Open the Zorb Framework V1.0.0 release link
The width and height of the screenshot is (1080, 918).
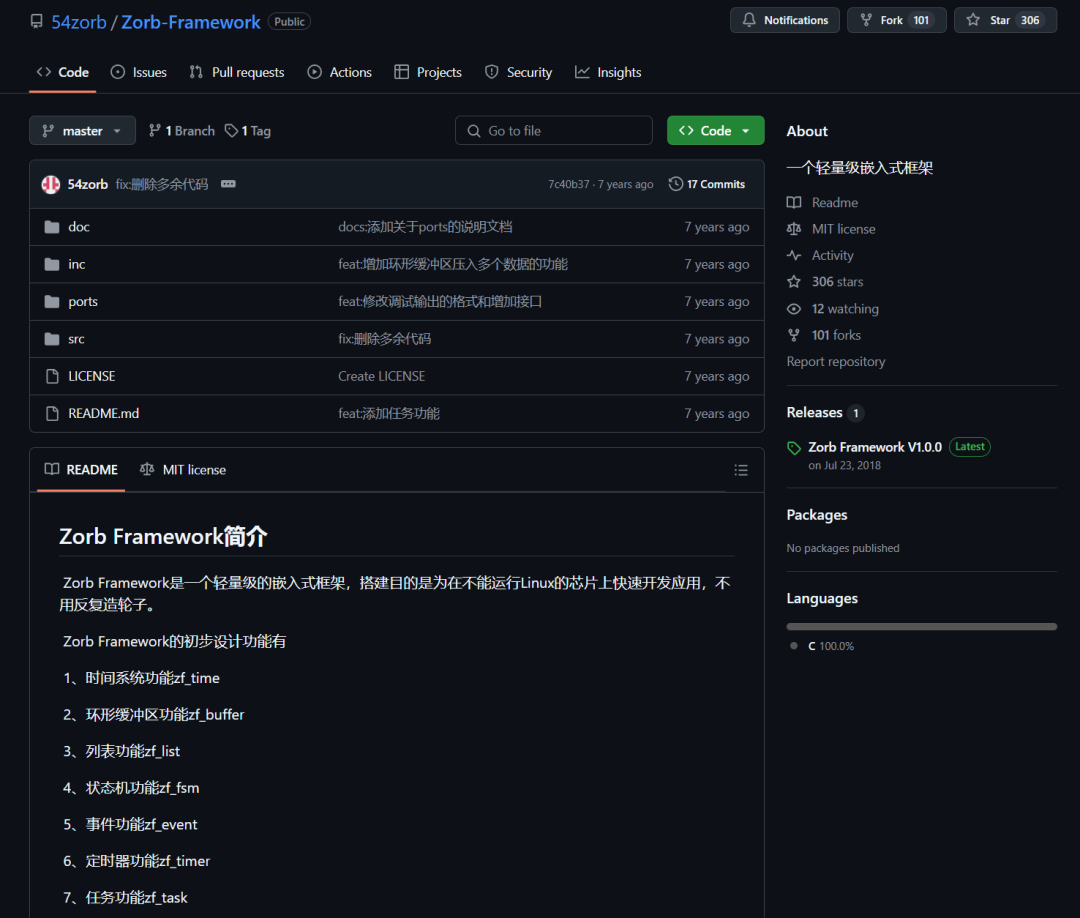[x=874, y=447]
